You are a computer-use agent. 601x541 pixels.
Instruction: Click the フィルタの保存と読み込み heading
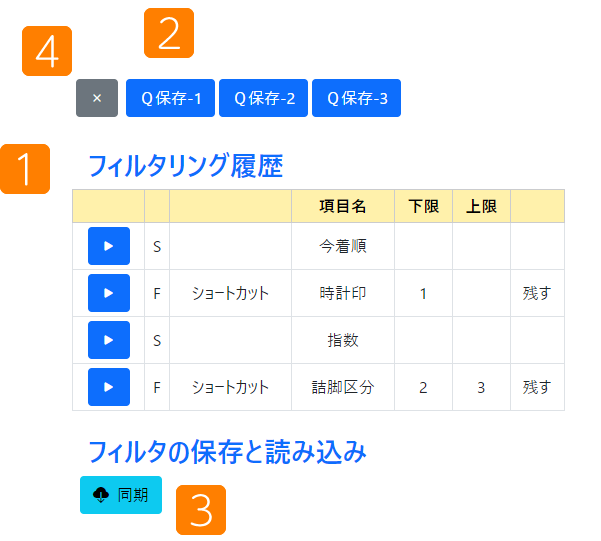pos(227,452)
